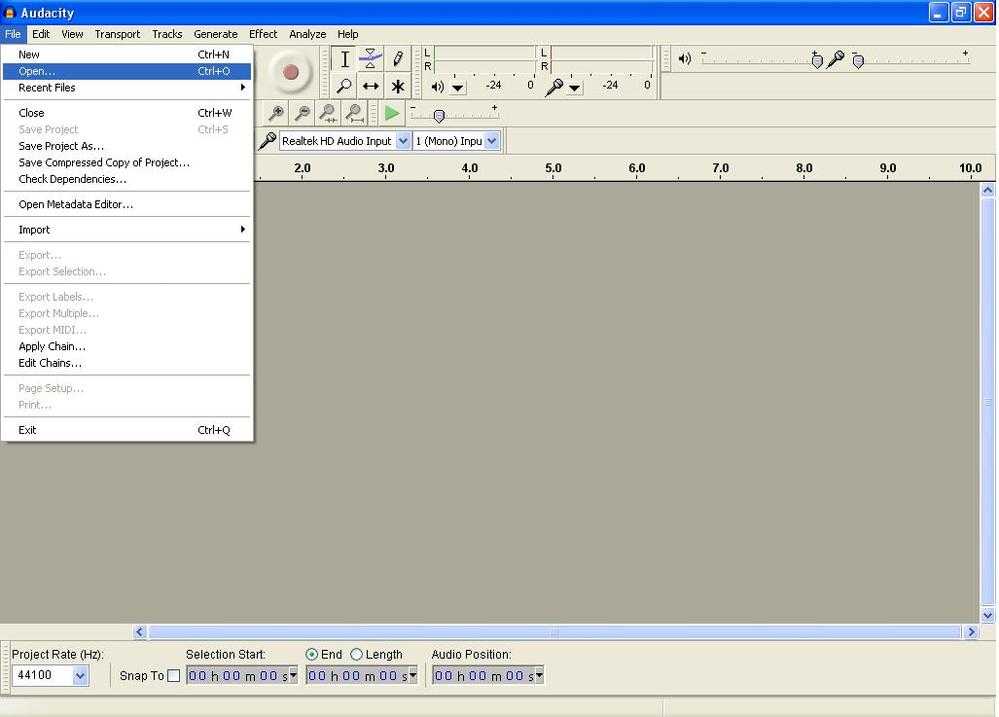Choose Edit Chains... menu entry

(x=127, y=363)
